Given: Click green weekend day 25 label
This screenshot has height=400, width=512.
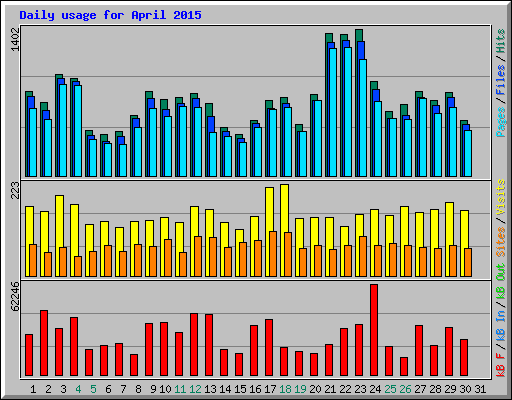Looking at the screenshot, I should 390,389.
